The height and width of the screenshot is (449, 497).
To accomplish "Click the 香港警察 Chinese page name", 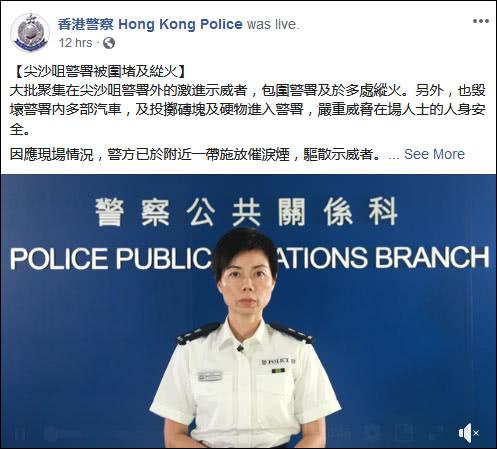I will (86, 24).
